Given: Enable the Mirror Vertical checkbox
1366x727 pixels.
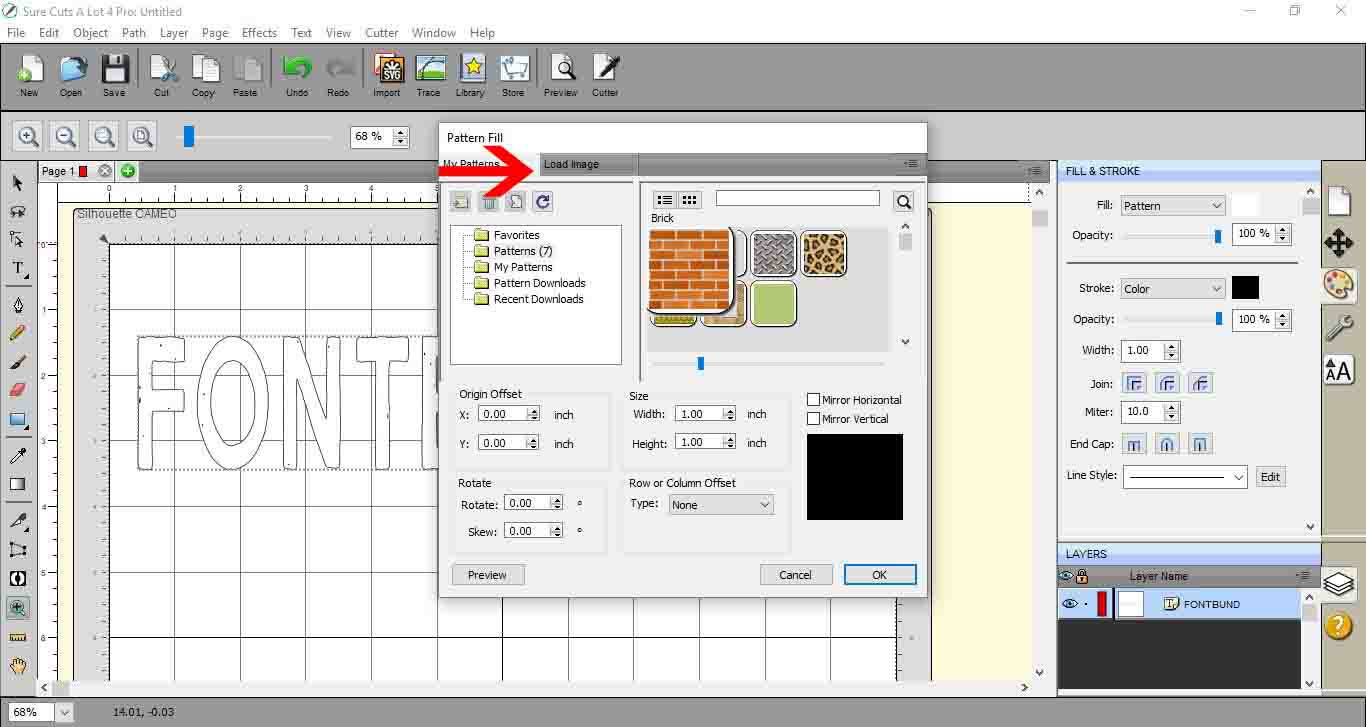Looking at the screenshot, I should pos(814,419).
